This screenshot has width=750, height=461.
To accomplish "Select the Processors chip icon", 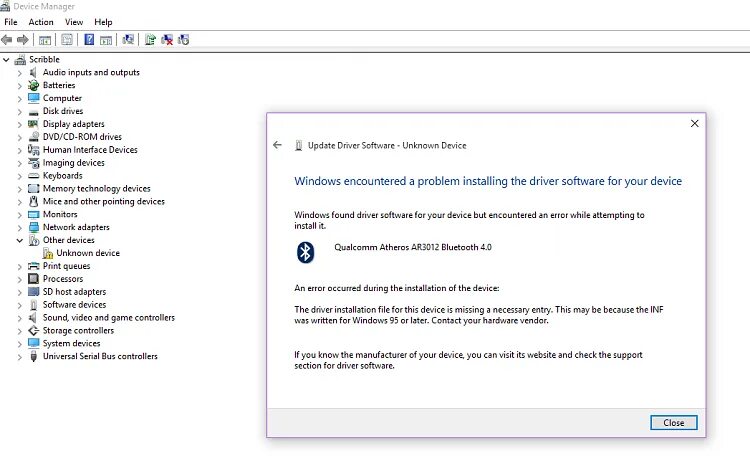I will click(x=33, y=279).
